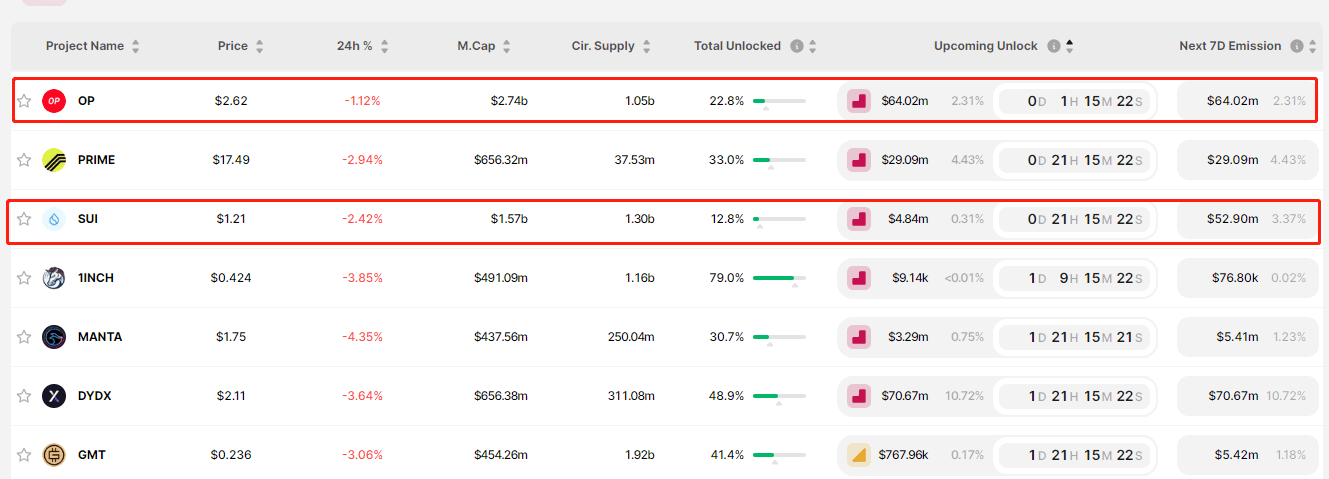1329x479 pixels.
Task: Click the GMT token logo
Action: point(54,455)
